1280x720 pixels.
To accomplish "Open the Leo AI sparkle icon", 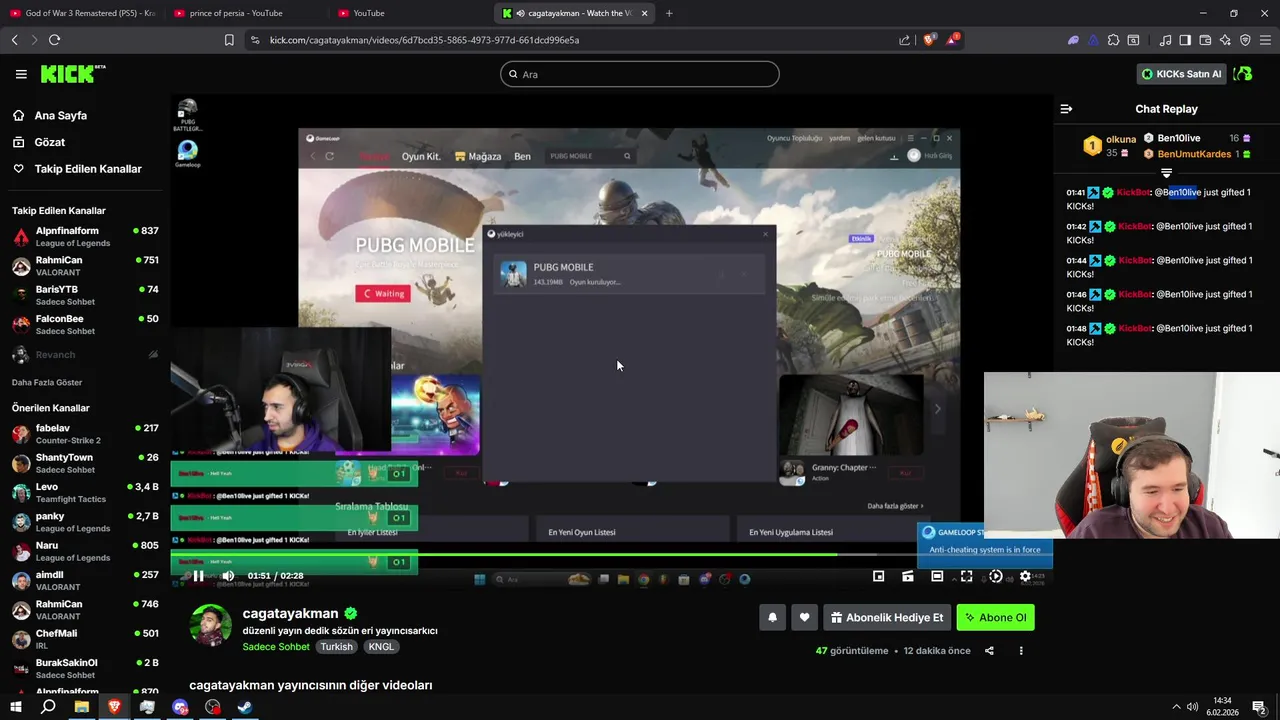I will [x=1225, y=40].
